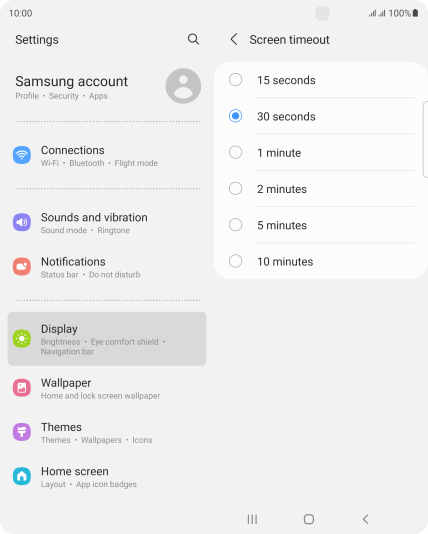Tap the Home screen house icon
Image resolution: width=428 pixels, height=534 pixels.
(22, 476)
